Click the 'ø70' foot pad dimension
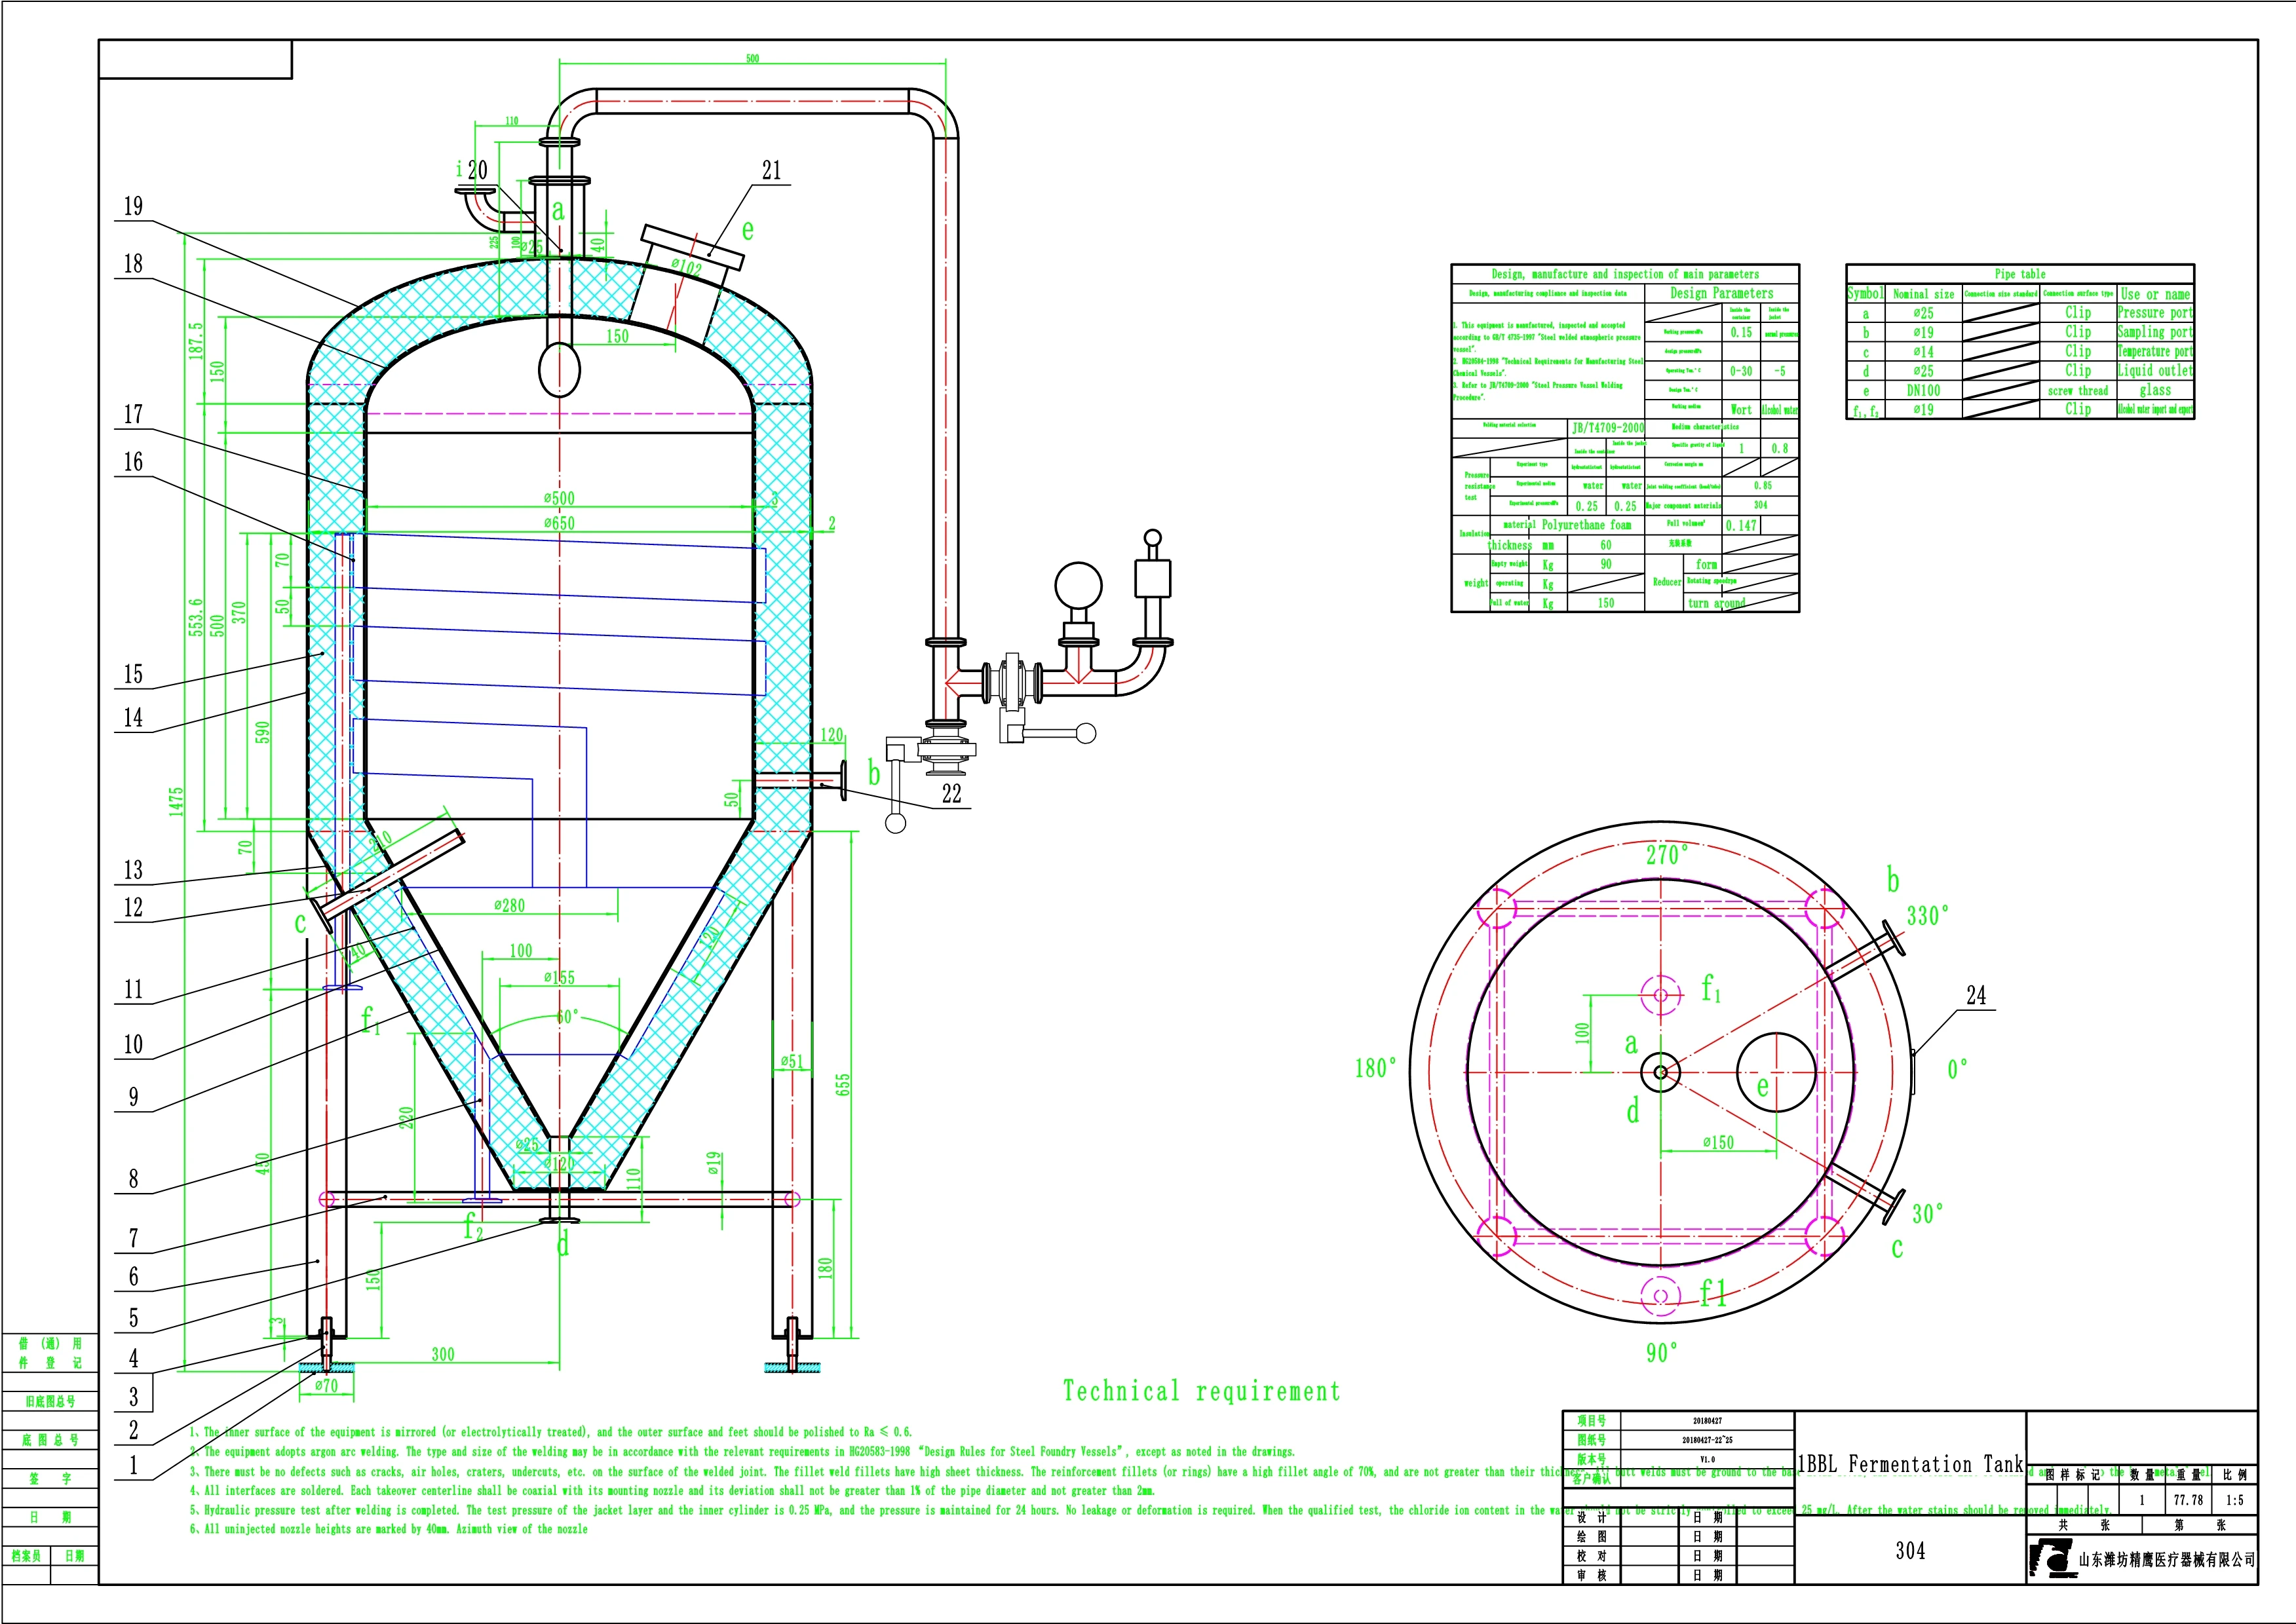This screenshot has height=1624, width=2296. click(327, 1385)
